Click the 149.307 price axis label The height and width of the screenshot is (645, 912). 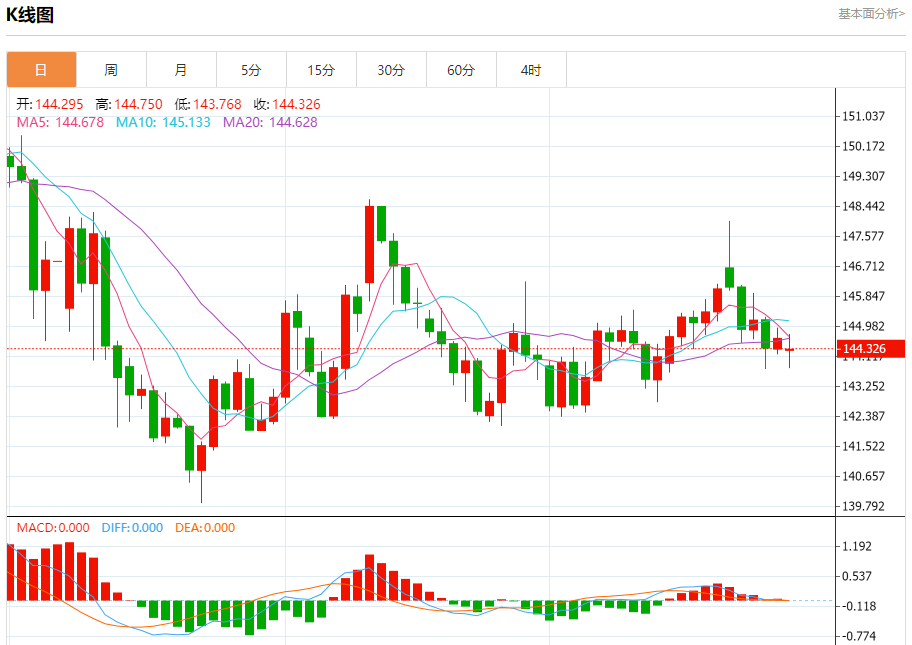tap(863, 176)
